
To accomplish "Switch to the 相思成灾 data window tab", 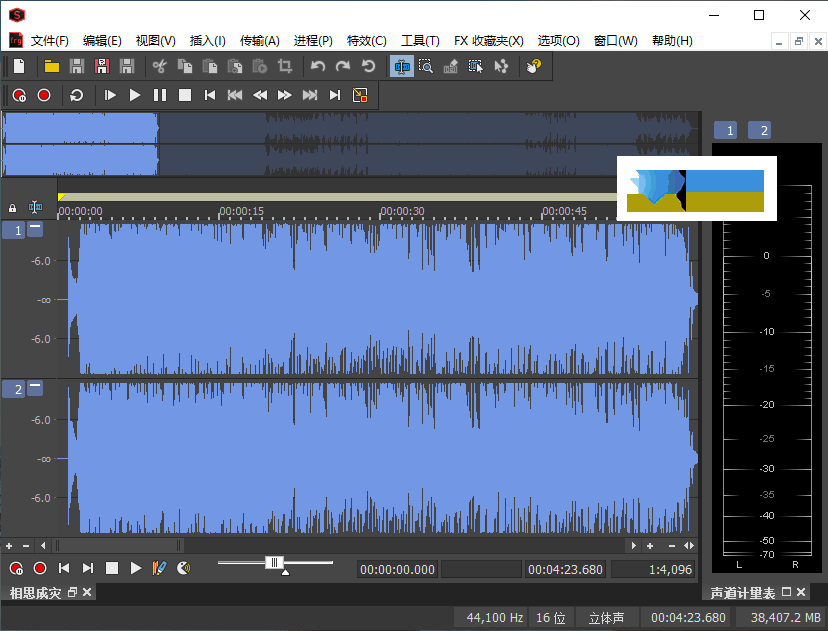I will point(35,593).
